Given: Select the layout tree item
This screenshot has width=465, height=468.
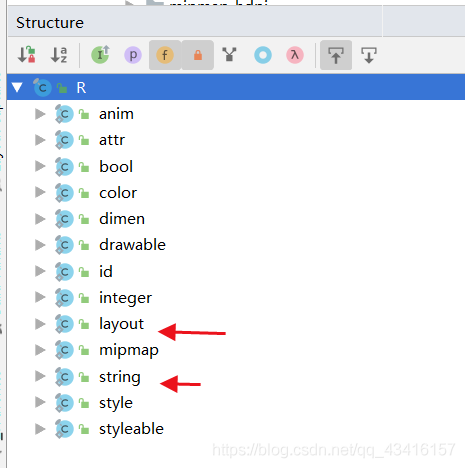Looking at the screenshot, I should point(121,324).
